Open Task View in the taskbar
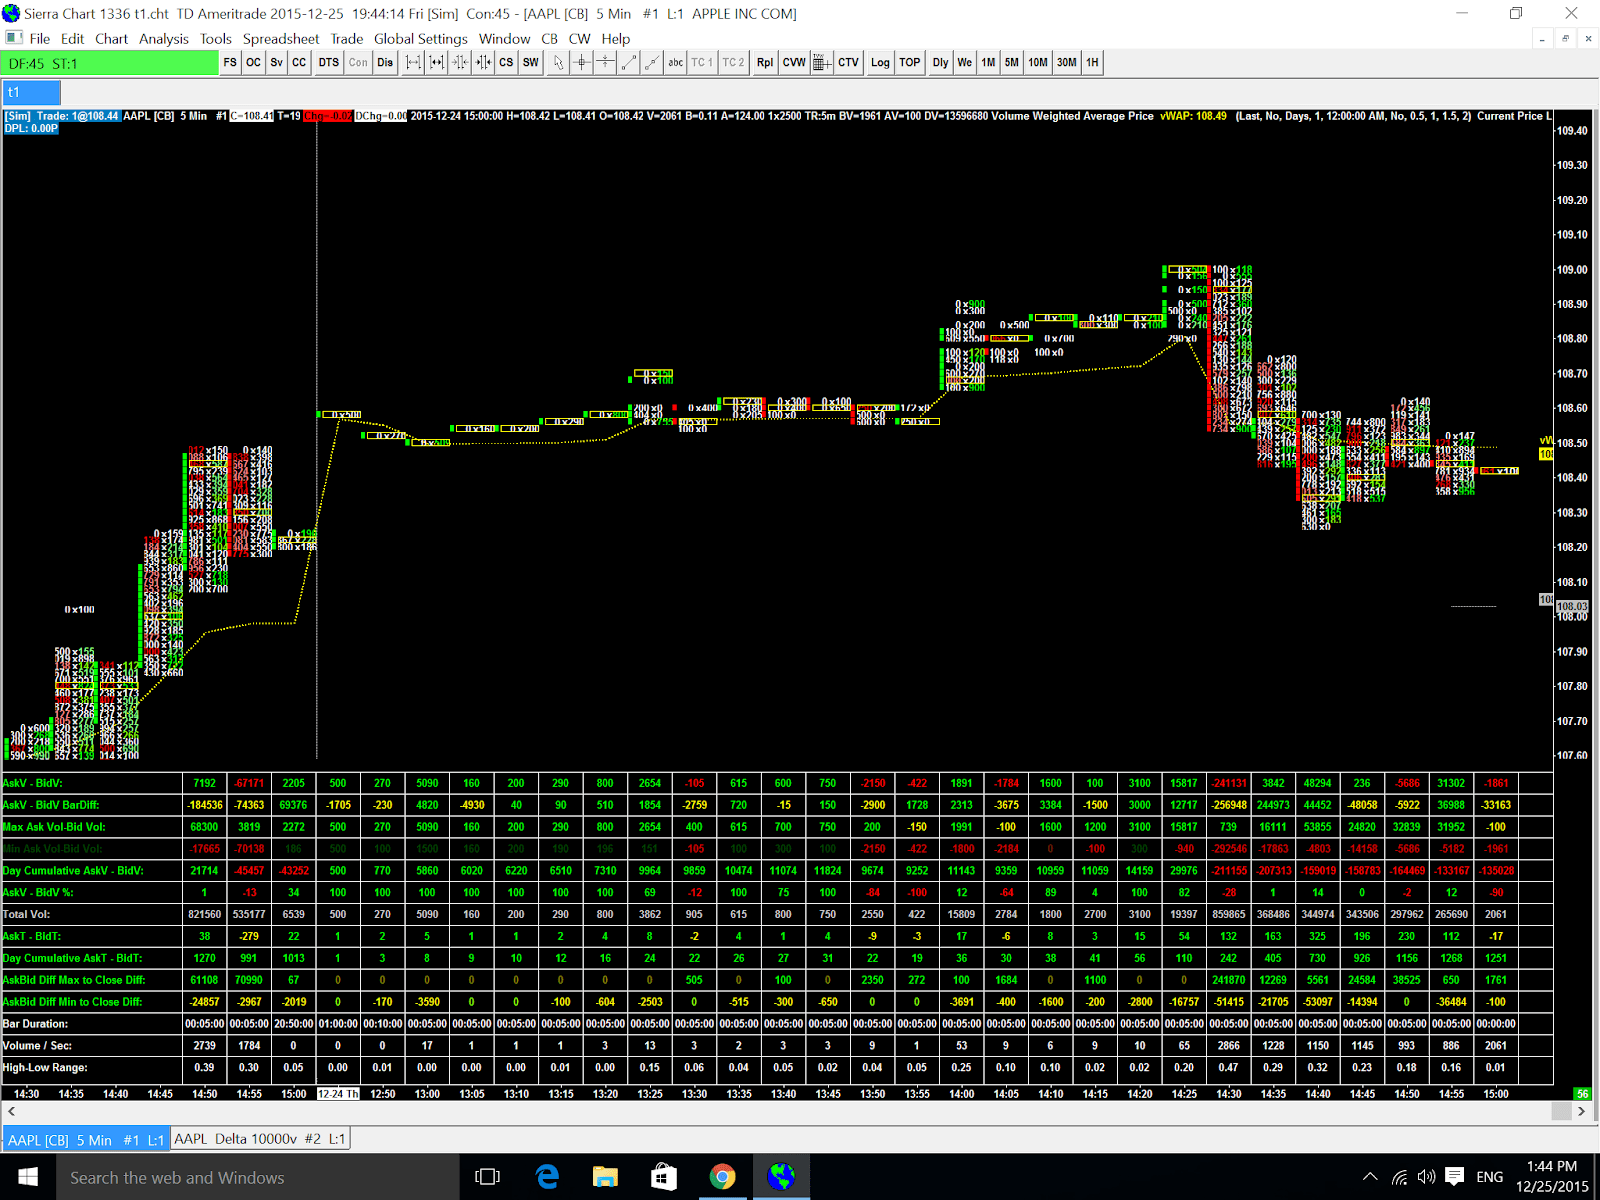The width and height of the screenshot is (1600, 1200). click(x=487, y=1177)
